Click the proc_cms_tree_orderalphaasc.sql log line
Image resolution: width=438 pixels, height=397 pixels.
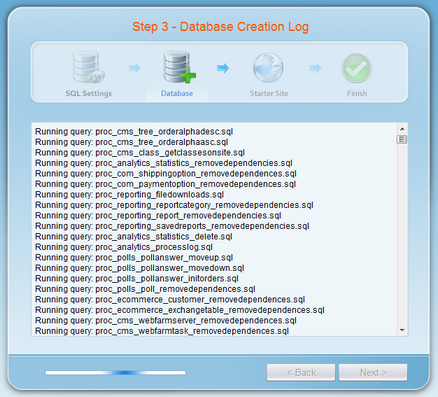click(x=132, y=142)
